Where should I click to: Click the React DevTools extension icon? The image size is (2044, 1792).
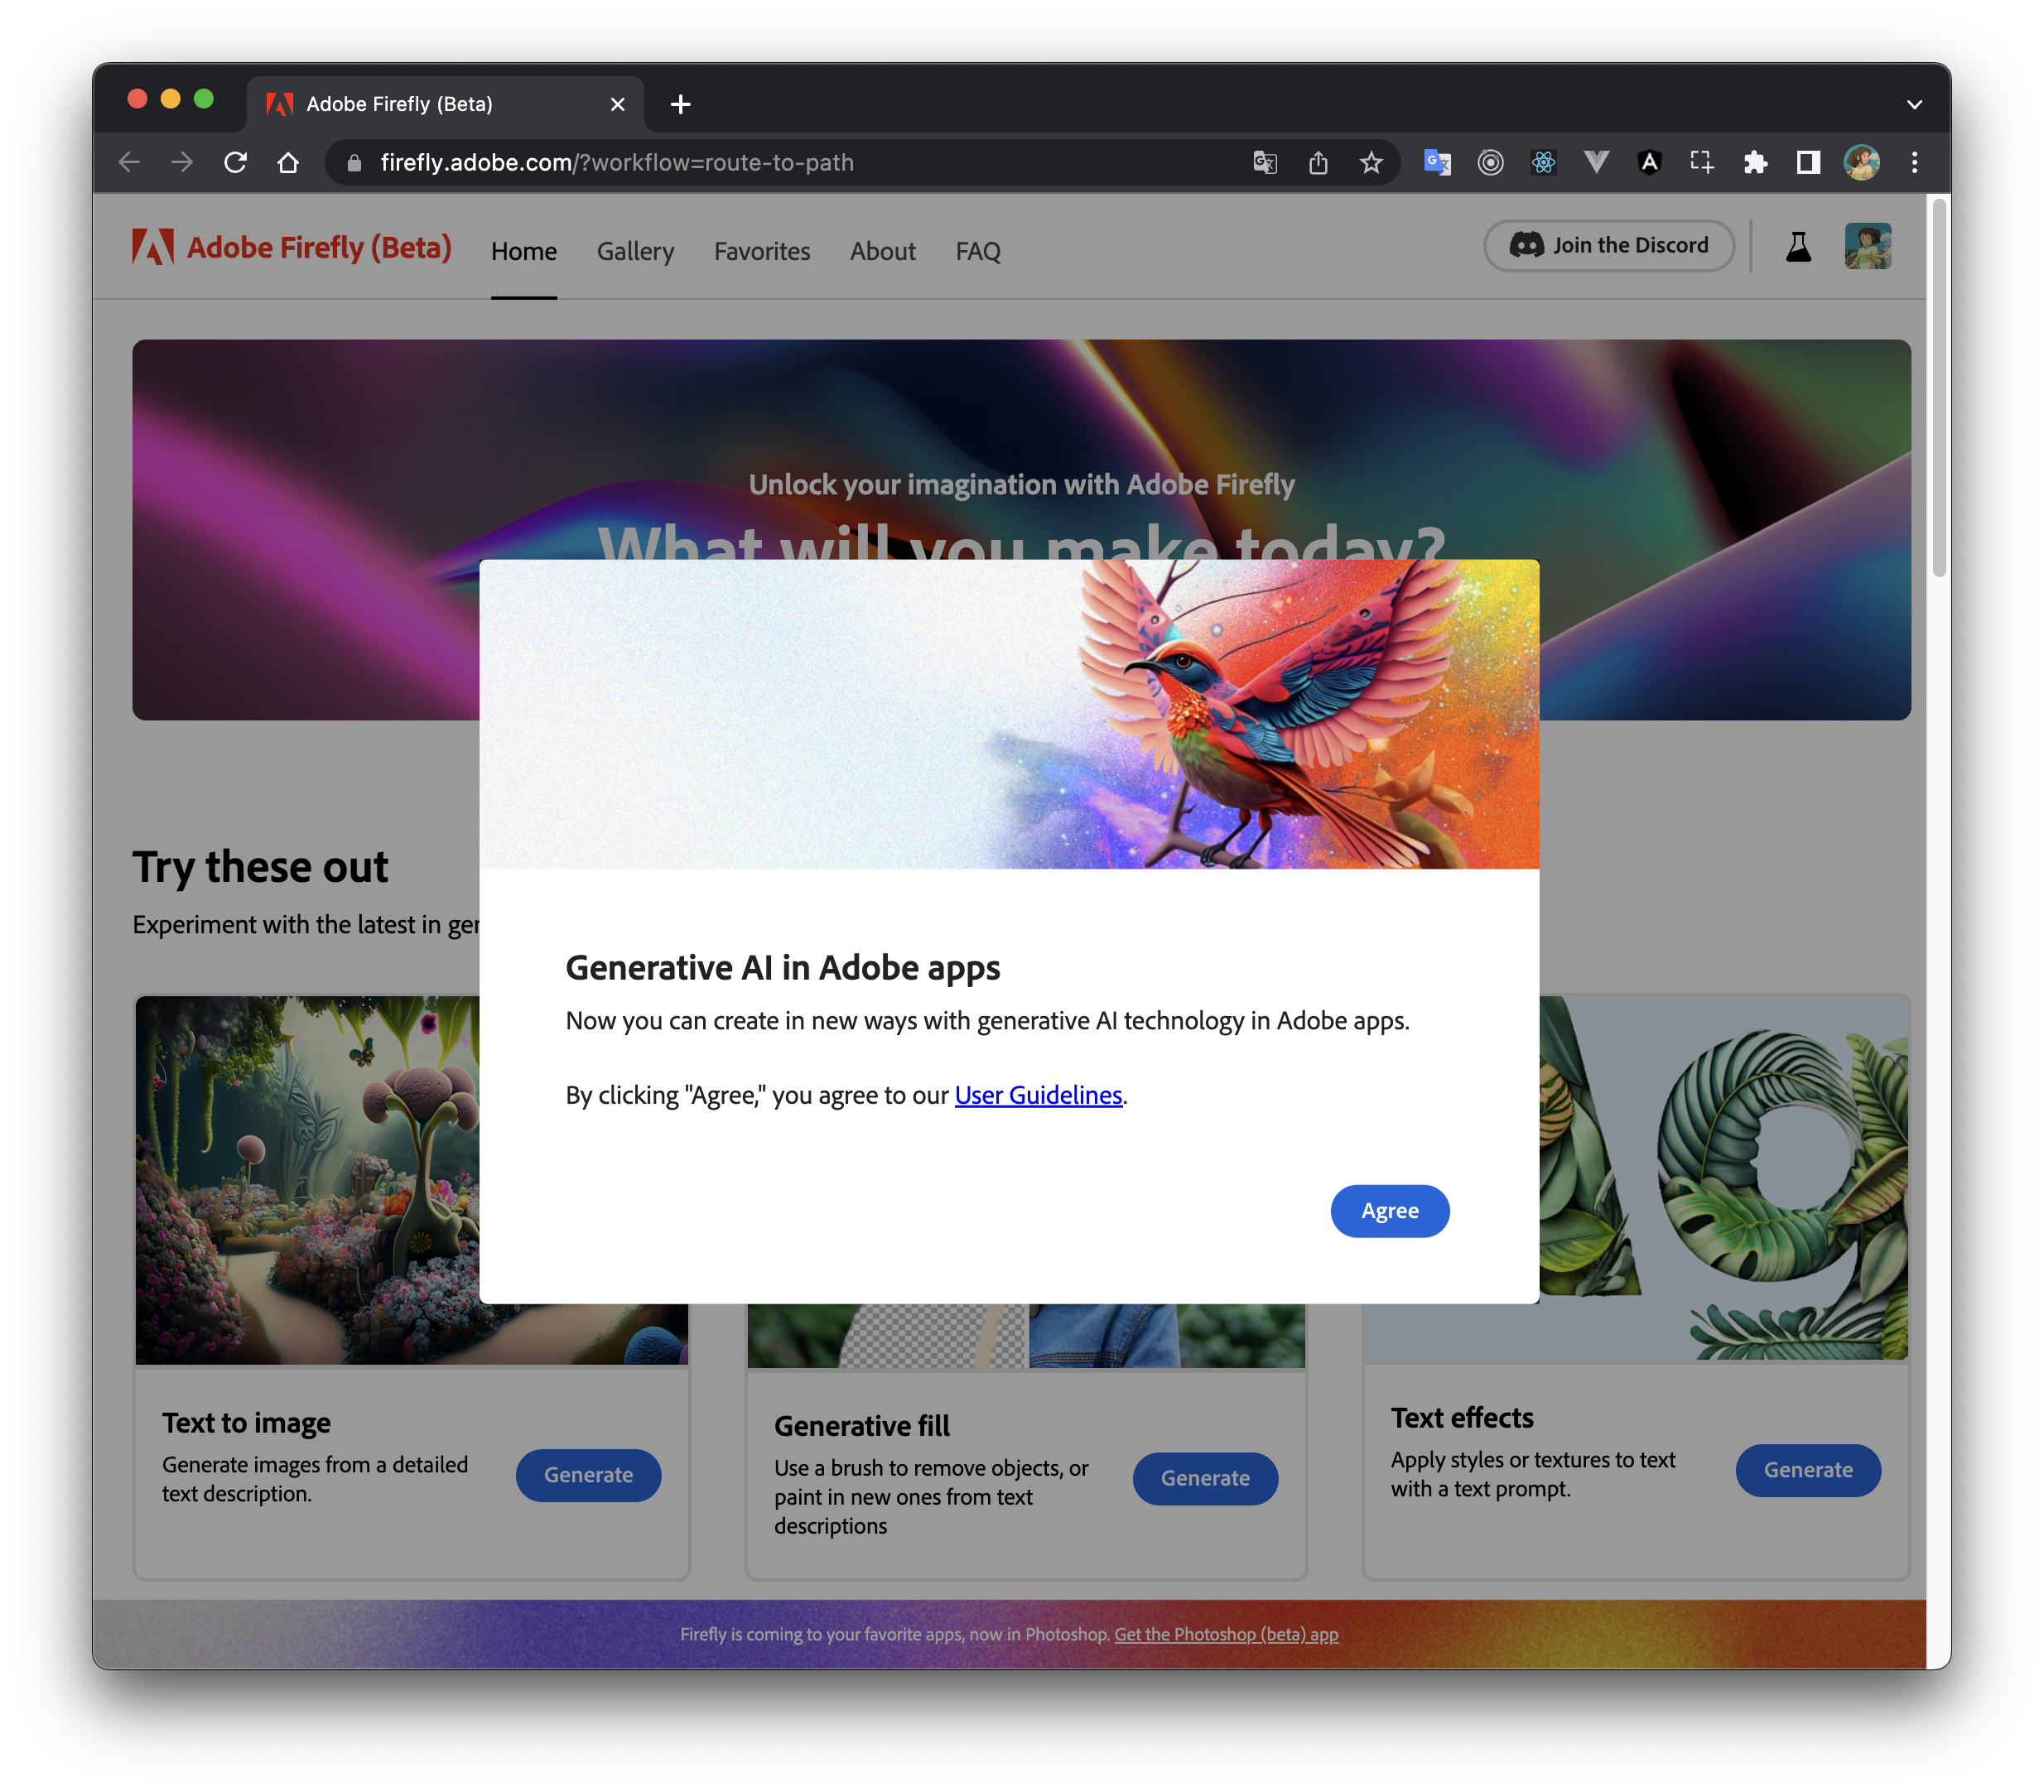coord(1543,162)
